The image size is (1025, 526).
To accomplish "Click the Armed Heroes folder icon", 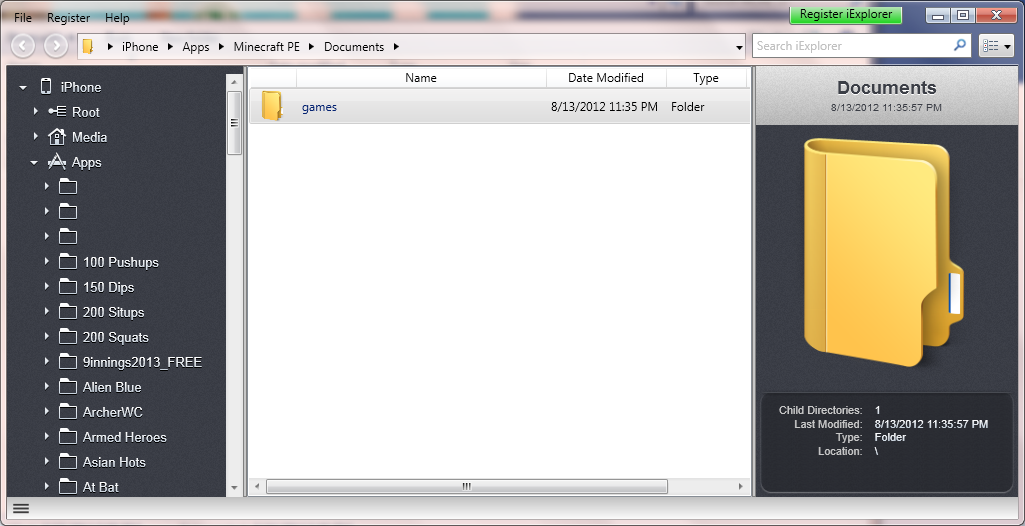I will [x=68, y=436].
